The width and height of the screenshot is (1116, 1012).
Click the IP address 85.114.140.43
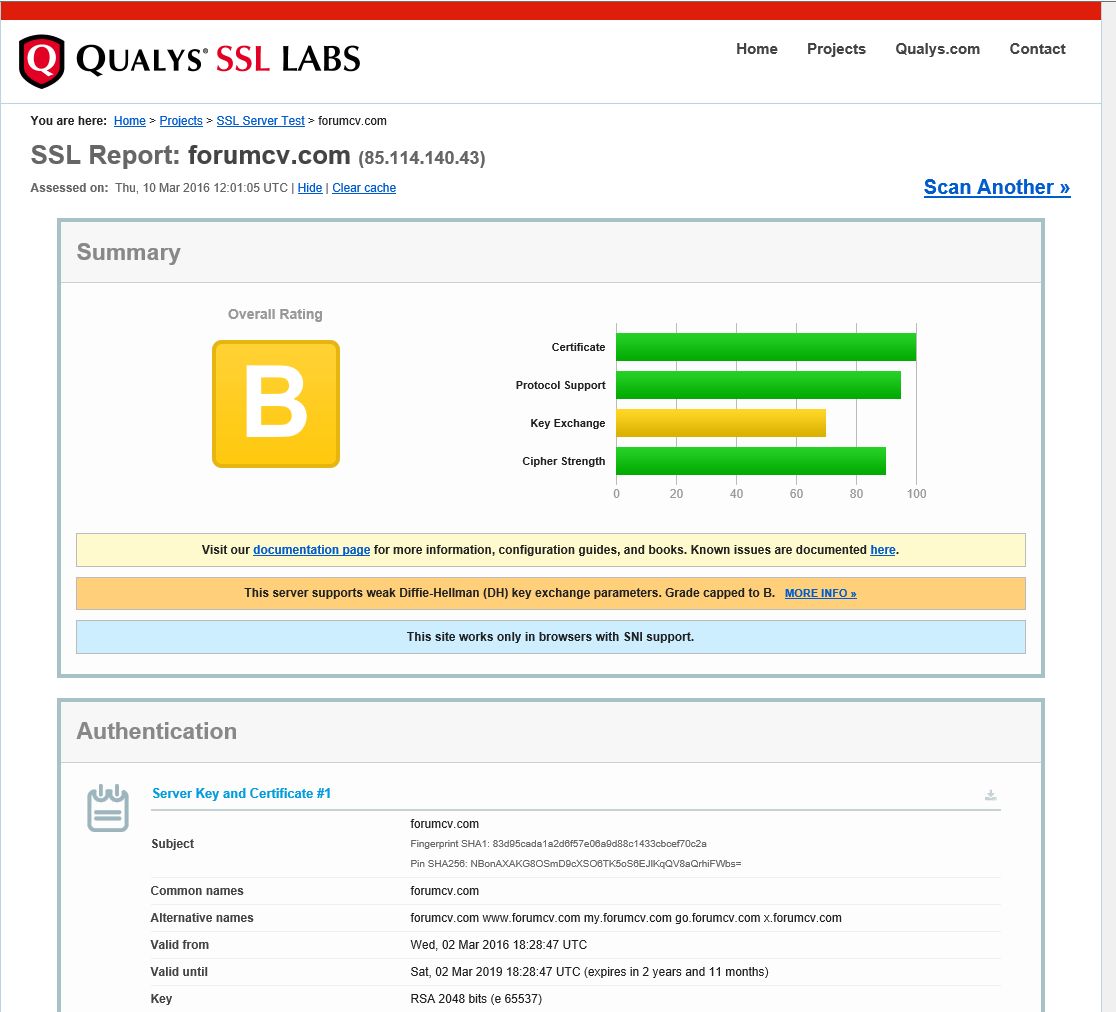[x=422, y=158]
